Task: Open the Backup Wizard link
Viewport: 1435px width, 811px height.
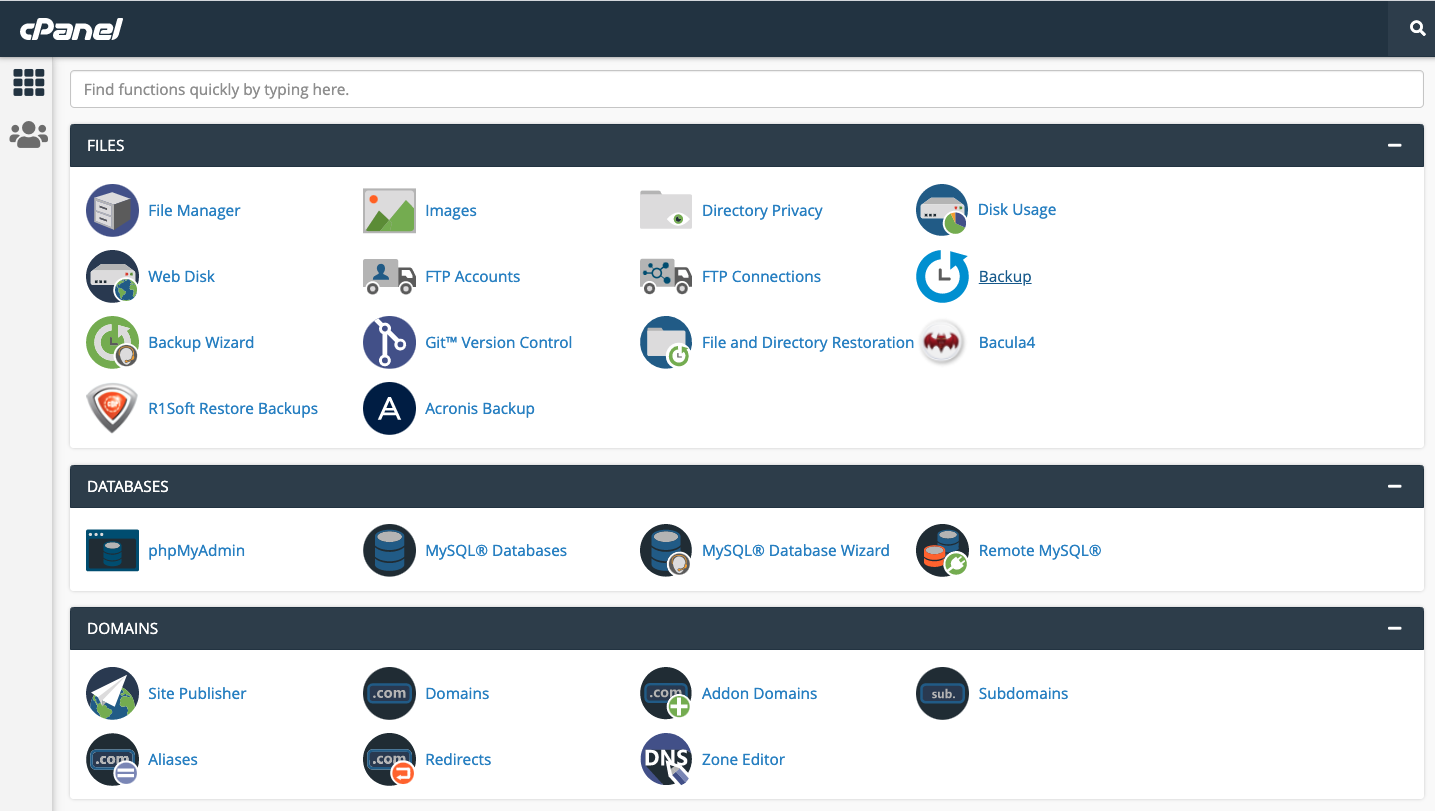Action: pos(201,342)
